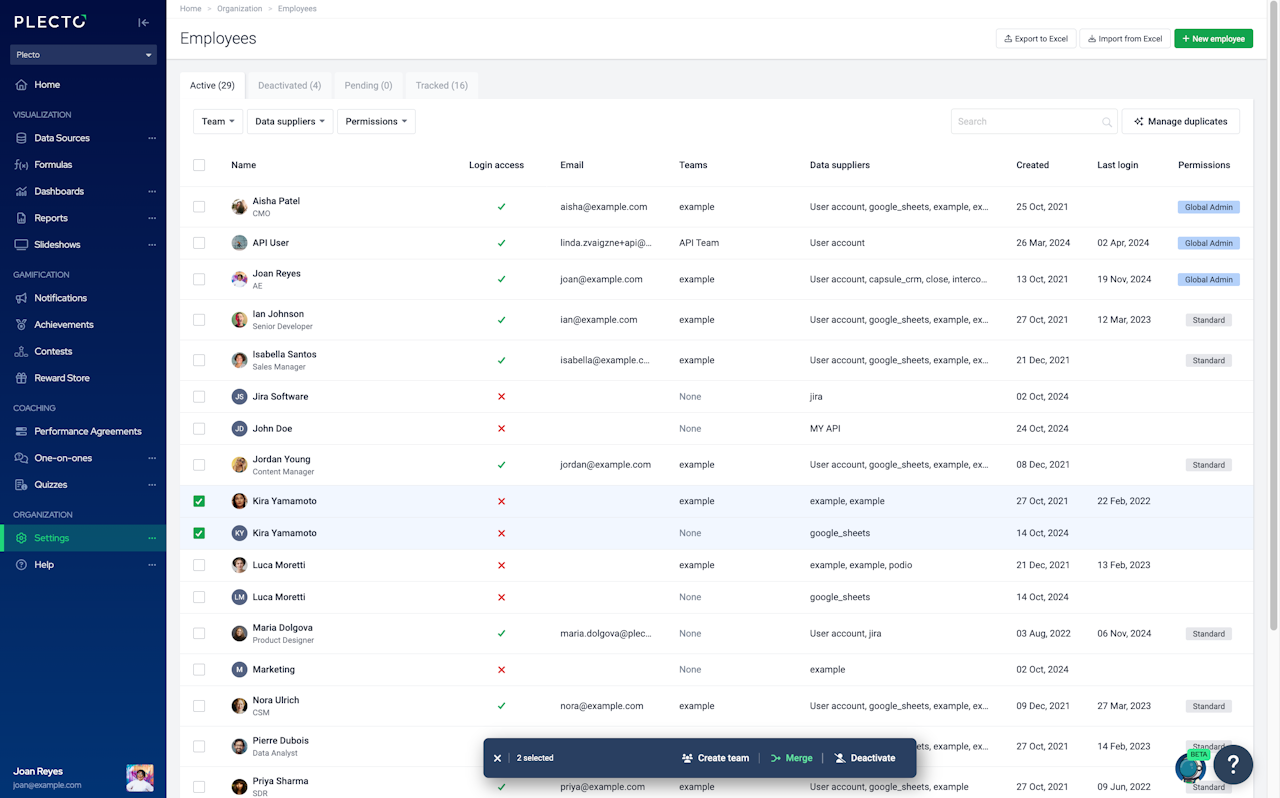This screenshot has height=798, width=1280.
Task: Close the selection bar with X icon
Action: tap(497, 758)
